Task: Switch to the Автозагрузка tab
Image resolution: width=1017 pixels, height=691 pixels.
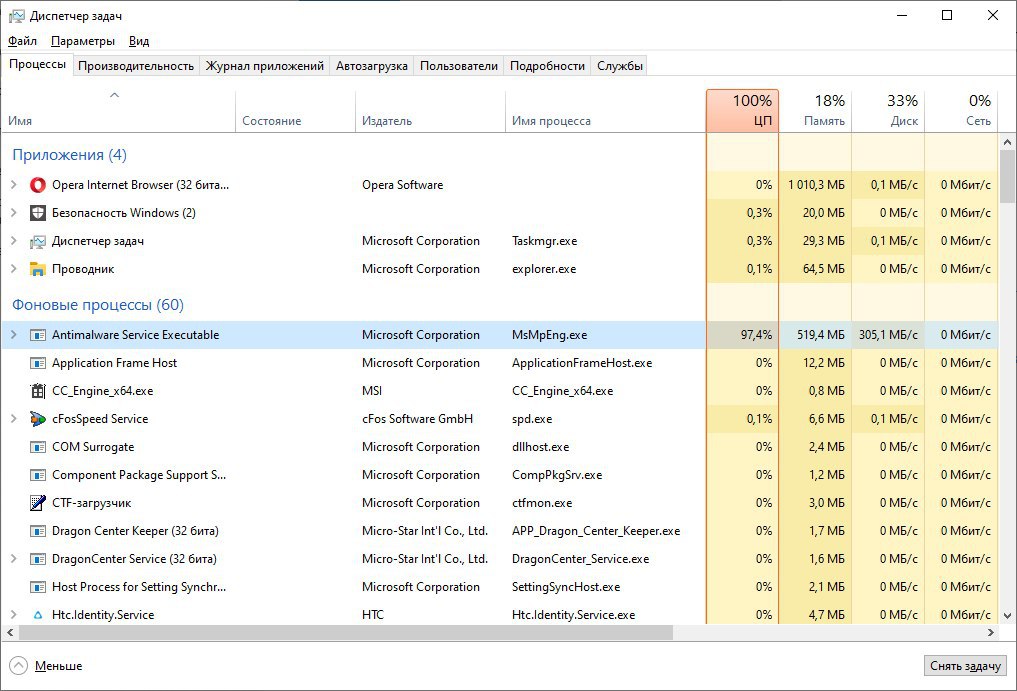Action: (372, 66)
